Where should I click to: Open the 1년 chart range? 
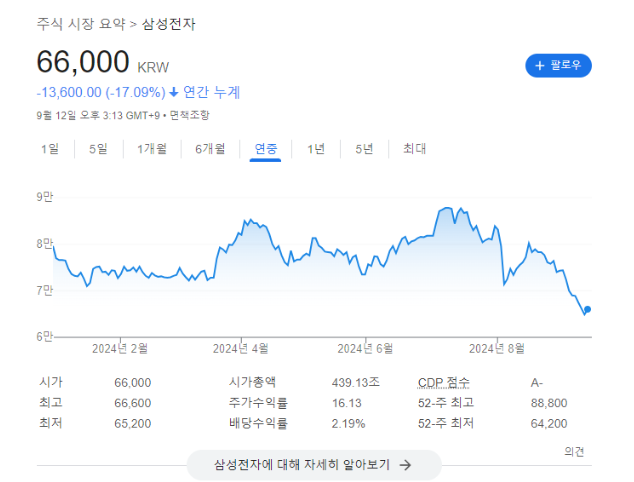click(x=316, y=149)
